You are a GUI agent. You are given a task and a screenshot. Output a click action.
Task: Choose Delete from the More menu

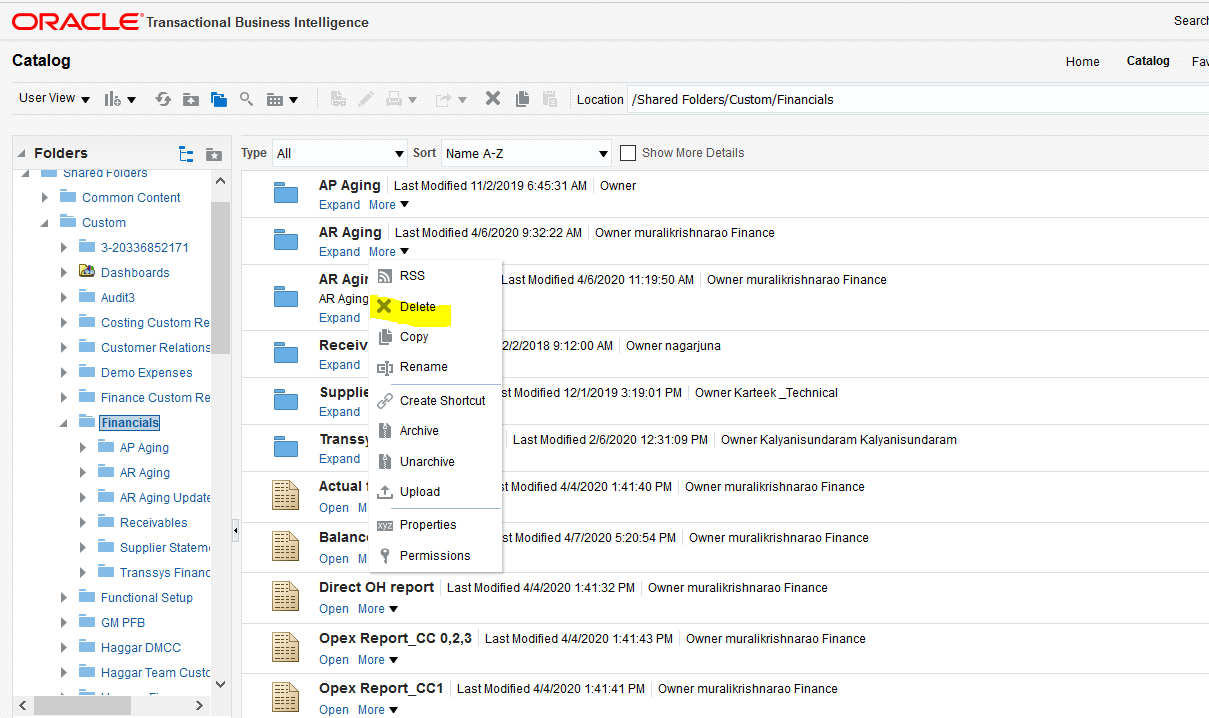coord(435,307)
